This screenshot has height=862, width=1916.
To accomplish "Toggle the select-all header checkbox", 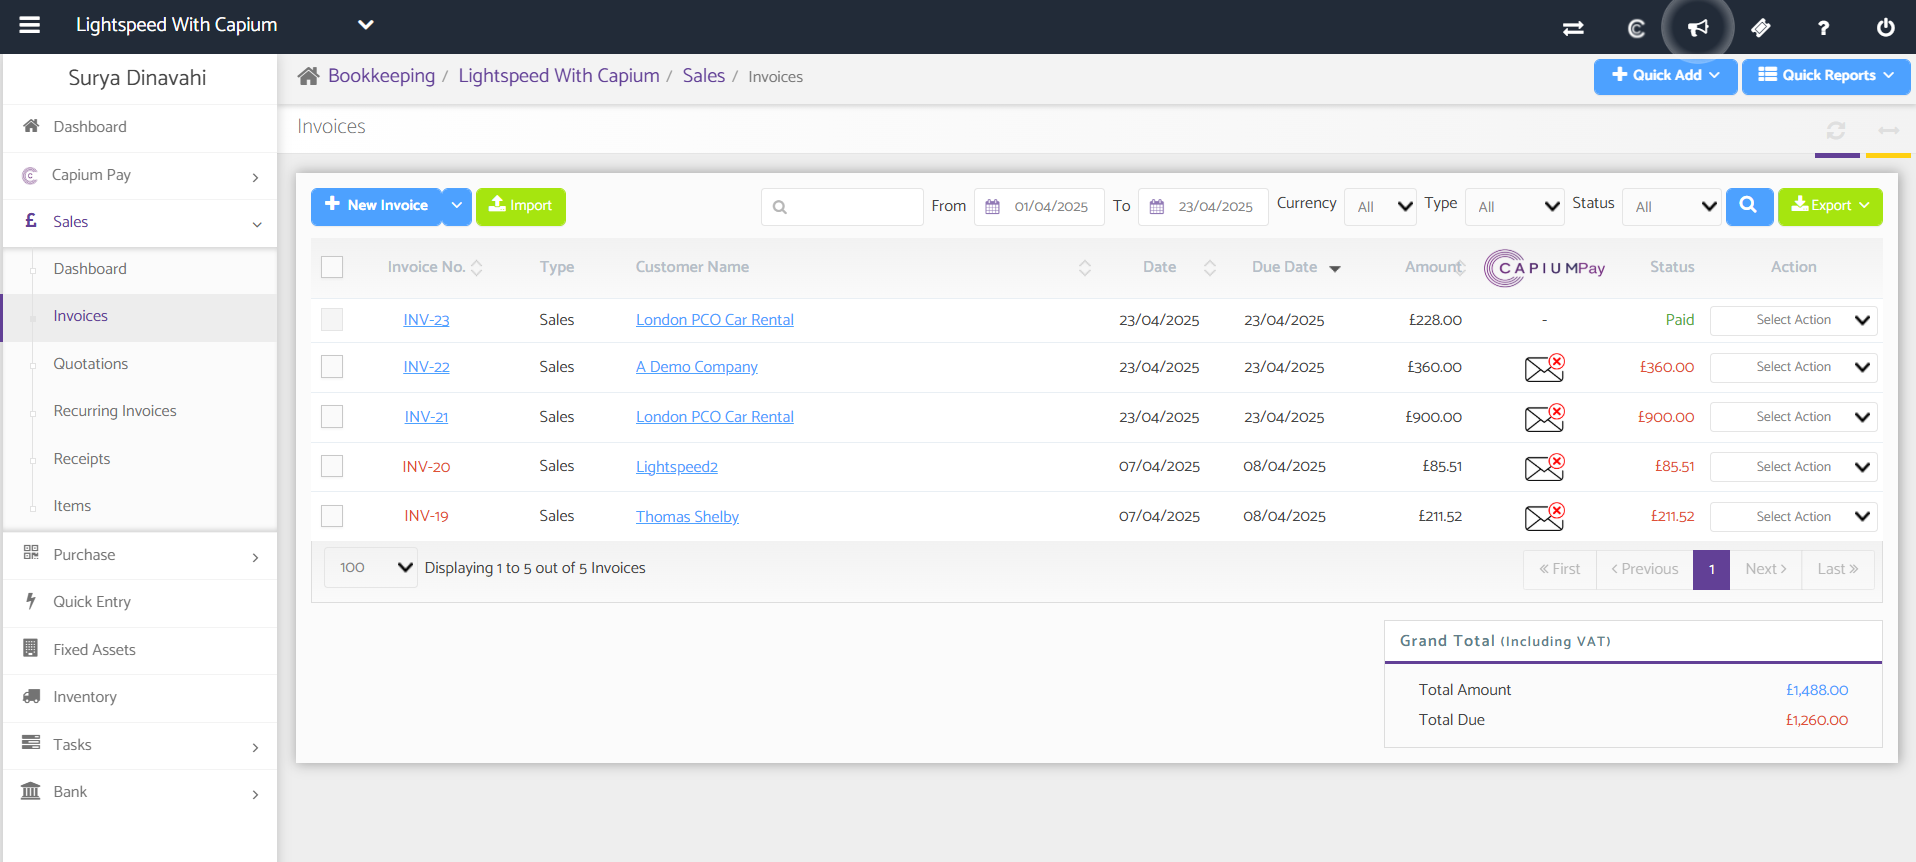I will [332, 267].
